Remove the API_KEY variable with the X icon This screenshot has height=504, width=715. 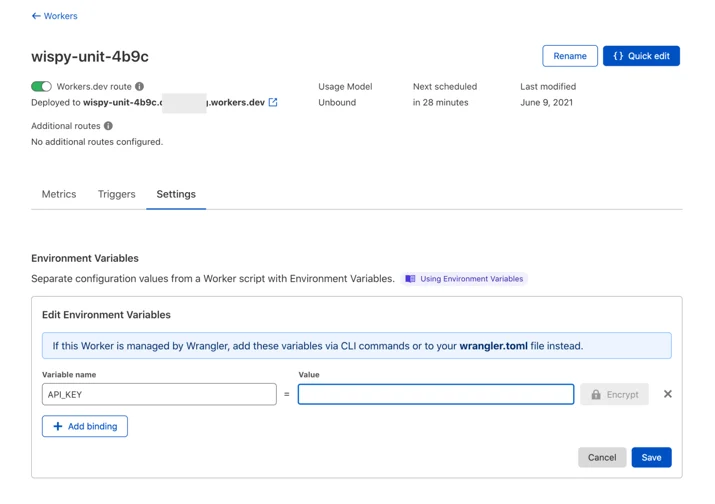click(668, 394)
